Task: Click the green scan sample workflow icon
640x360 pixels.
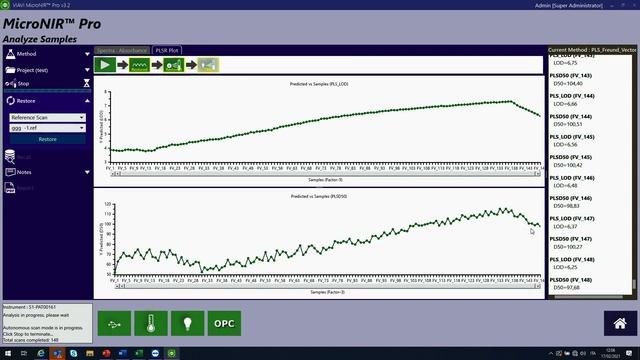Action: [x=173, y=65]
